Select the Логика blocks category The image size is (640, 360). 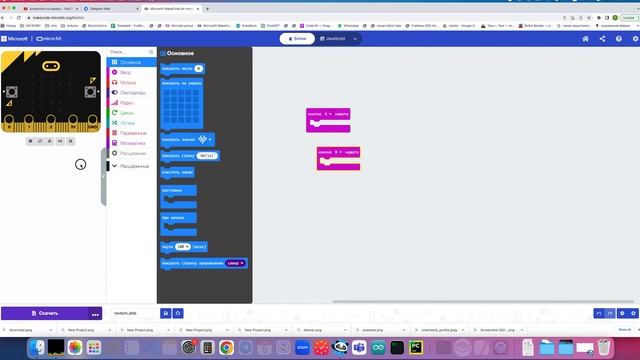[131, 123]
